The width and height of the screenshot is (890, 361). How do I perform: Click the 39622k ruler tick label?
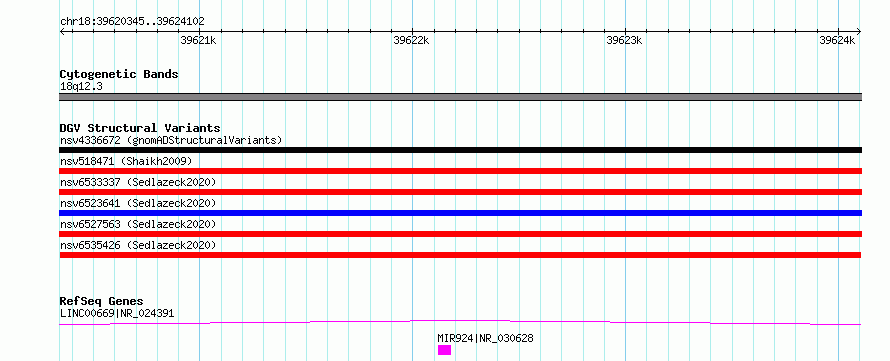tap(411, 40)
